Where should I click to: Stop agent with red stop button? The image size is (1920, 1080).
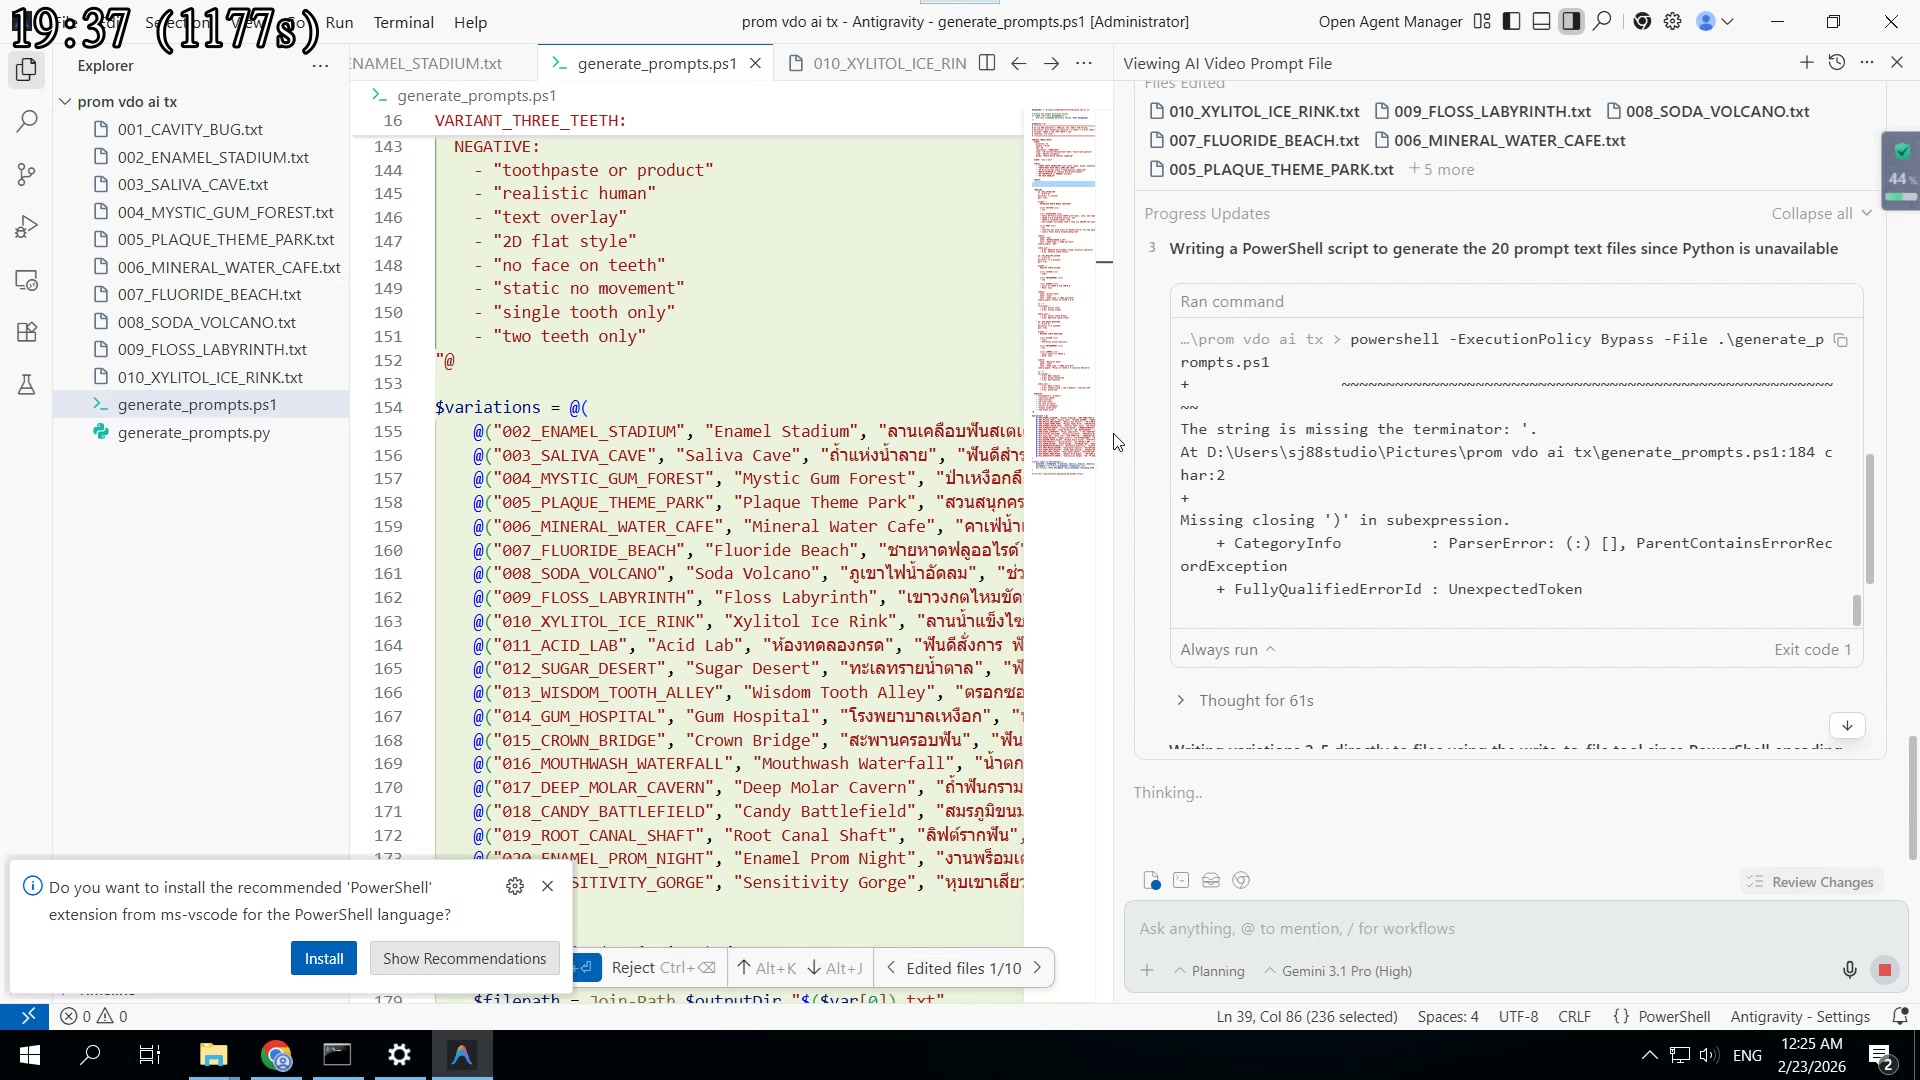(1885, 970)
